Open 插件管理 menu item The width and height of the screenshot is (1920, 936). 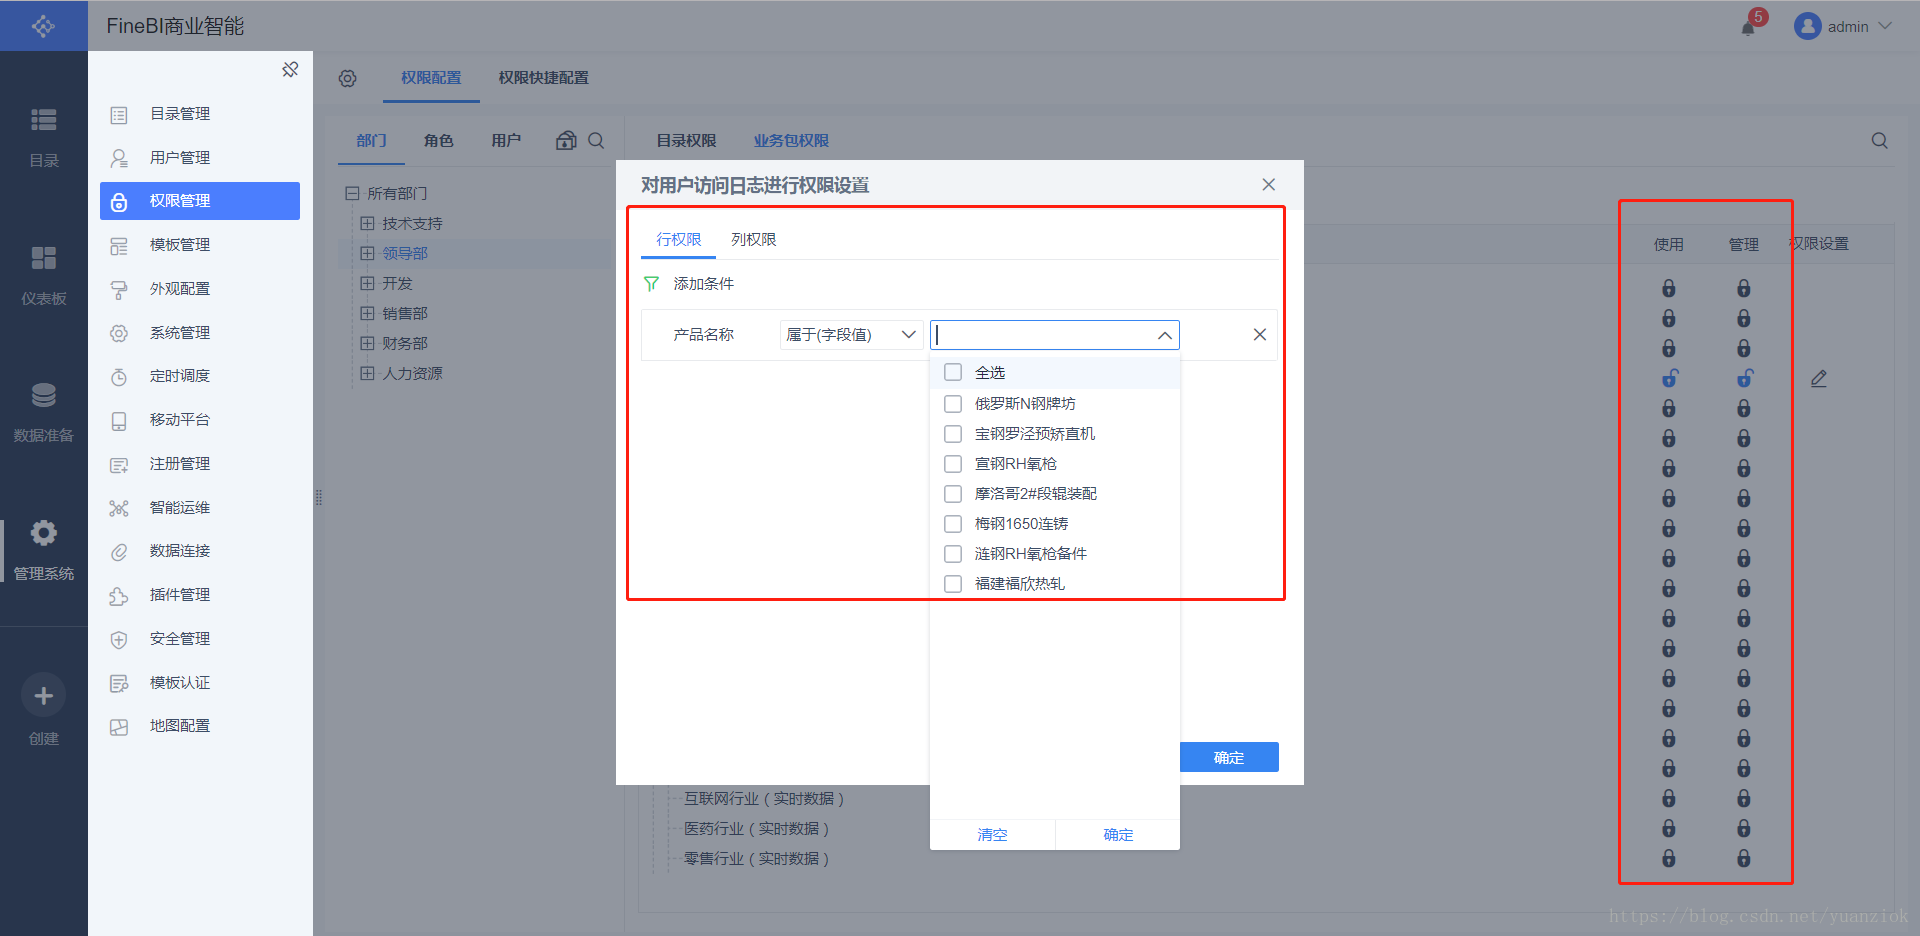[x=200, y=595]
